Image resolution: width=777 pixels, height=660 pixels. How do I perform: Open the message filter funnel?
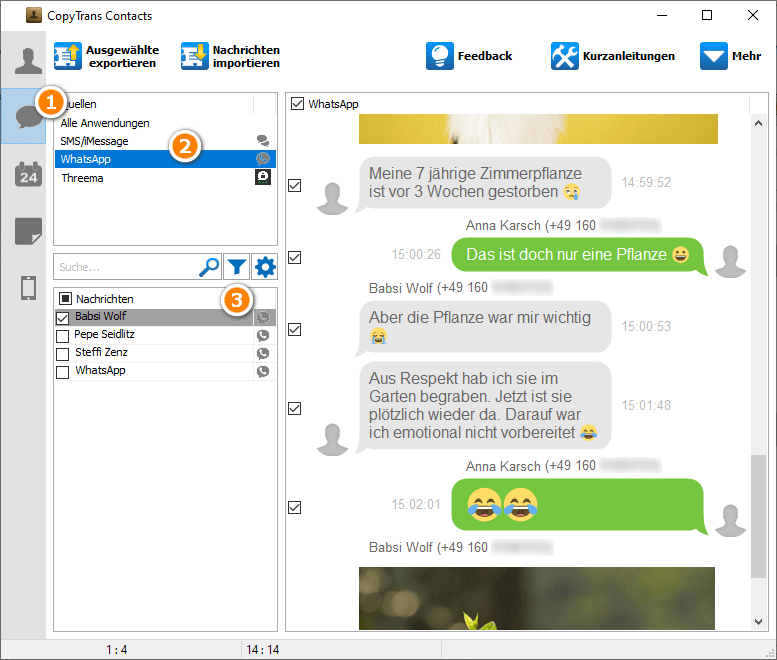[x=236, y=267]
